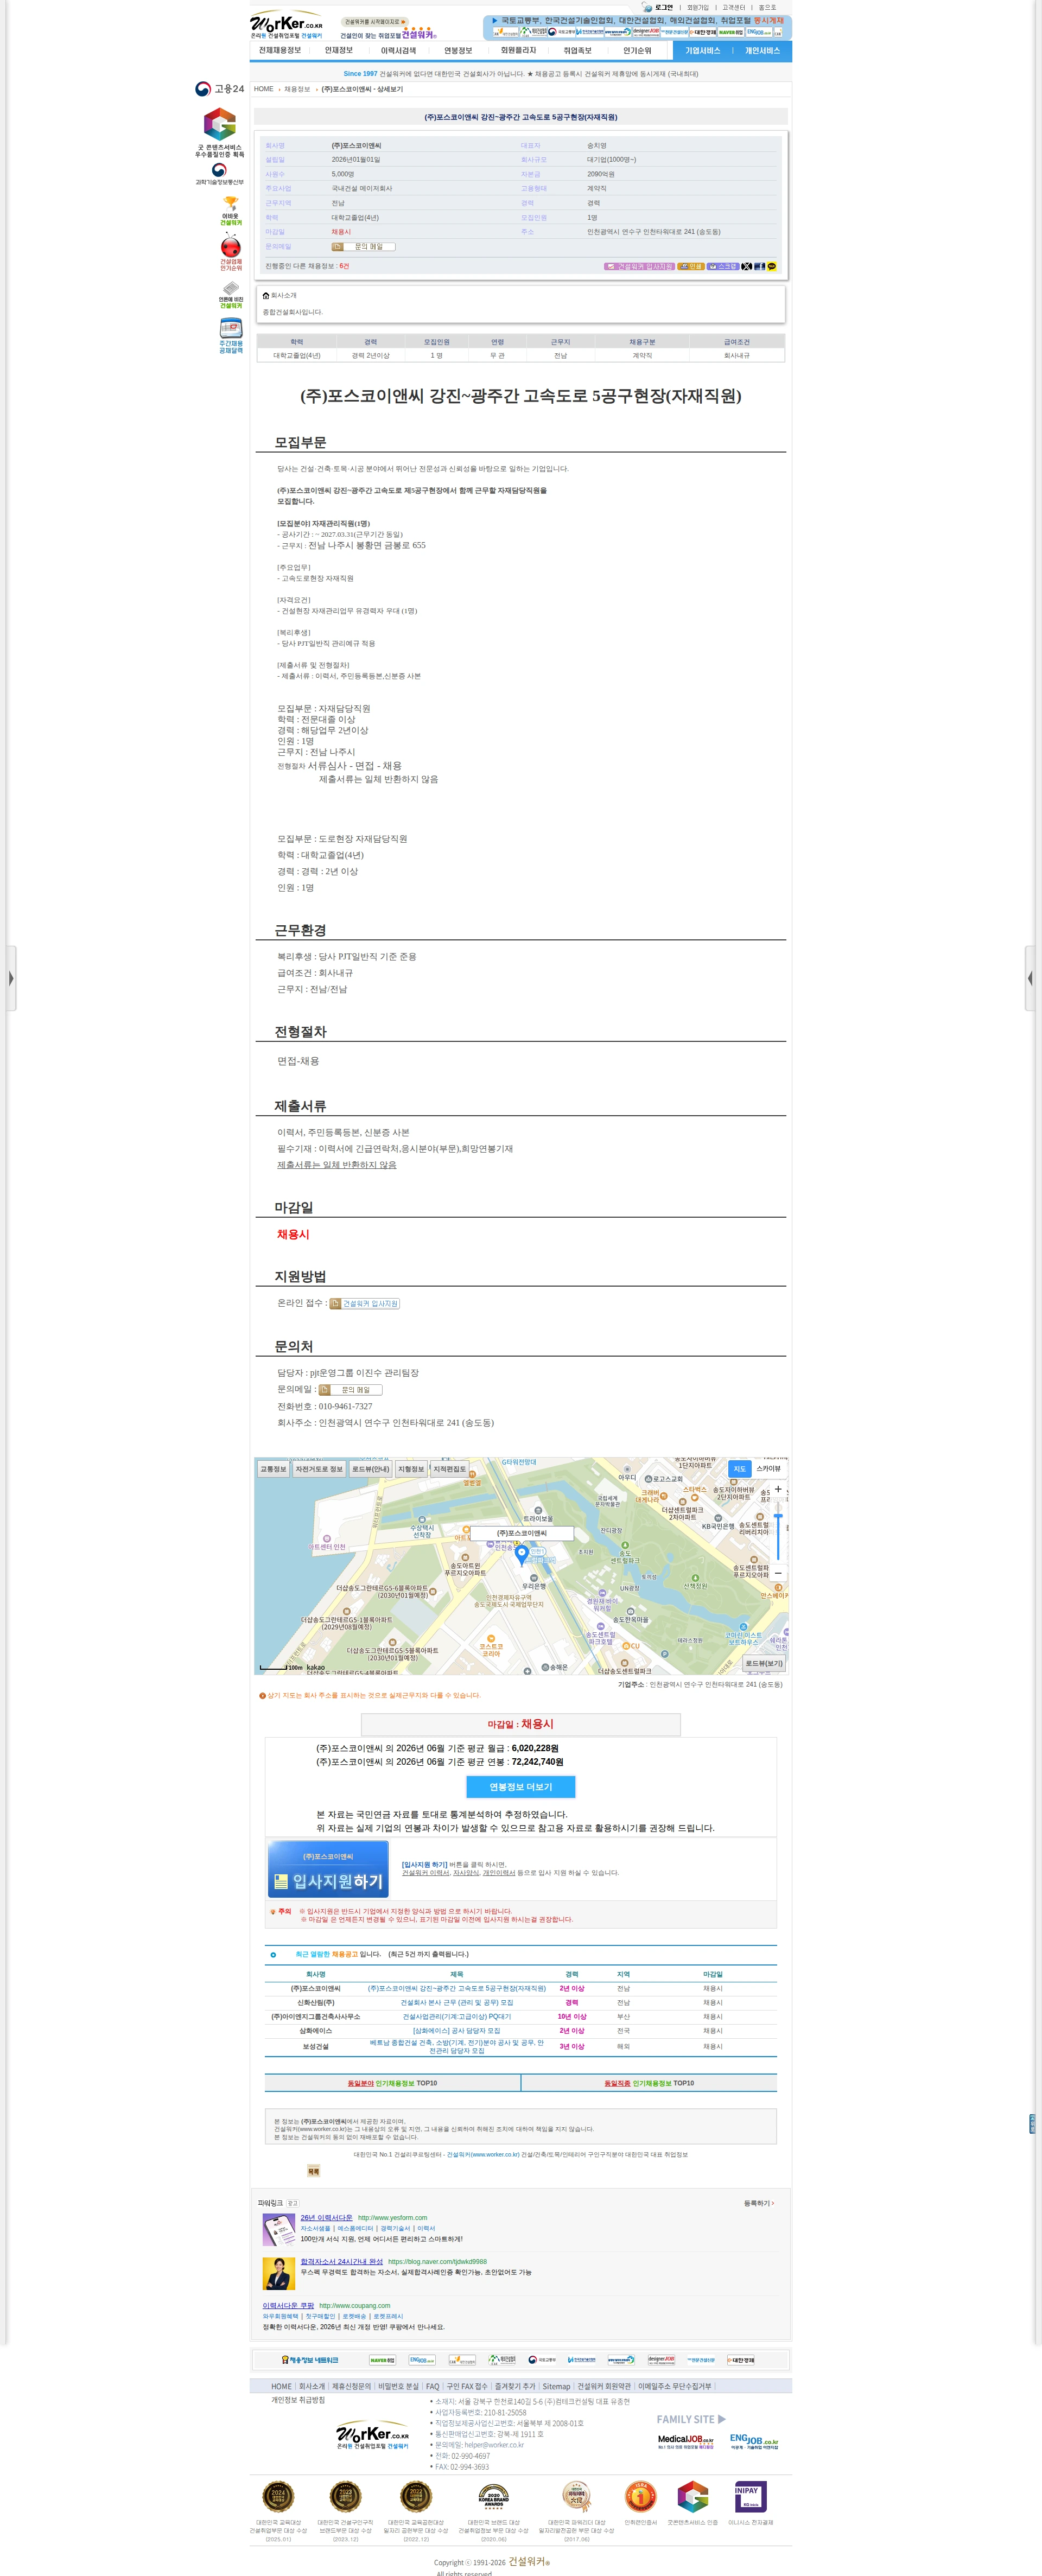Screen dimensions: 1042x2576
Task: Open the yesform ad thumbnail in 파워링크
Action: point(278,2230)
